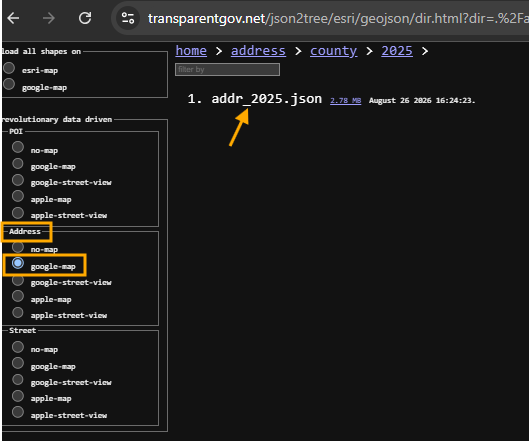Open the address breadcrumb link
Image resolution: width=529 pixels, height=441 pixels.
(258, 51)
